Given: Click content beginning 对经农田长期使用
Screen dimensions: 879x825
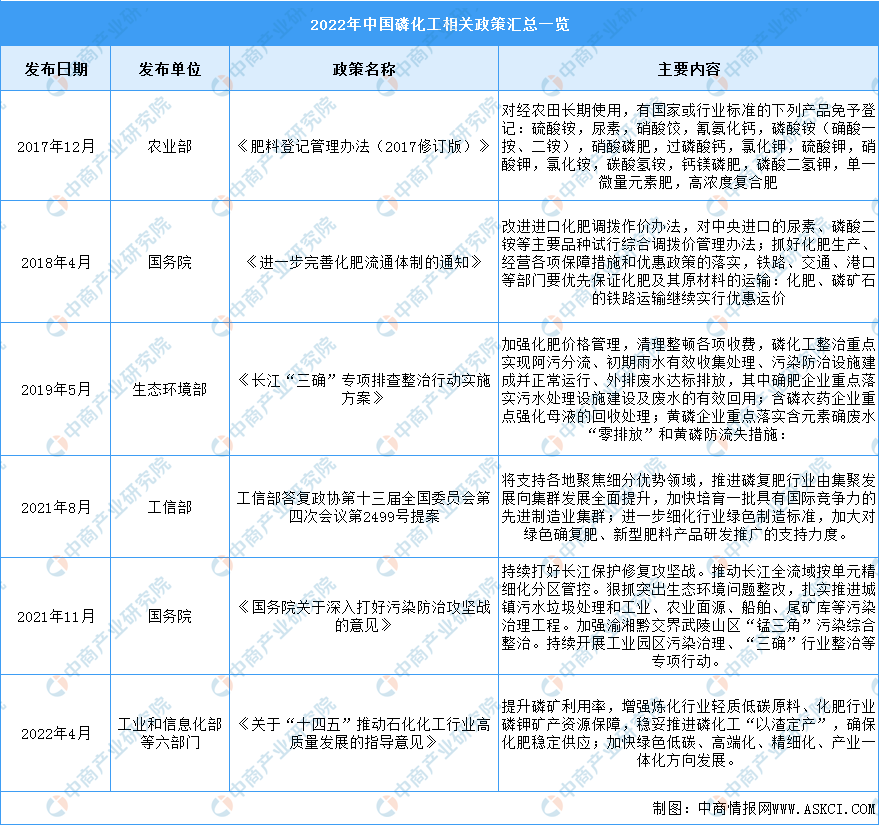Looking at the screenshot, I should 688,146.
